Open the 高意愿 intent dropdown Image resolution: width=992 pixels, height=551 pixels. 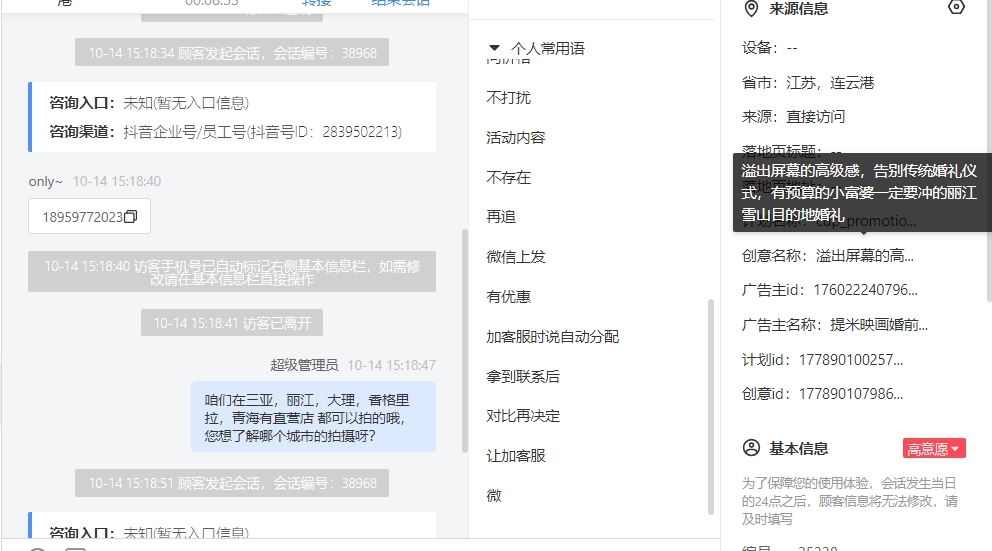(934, 449)
